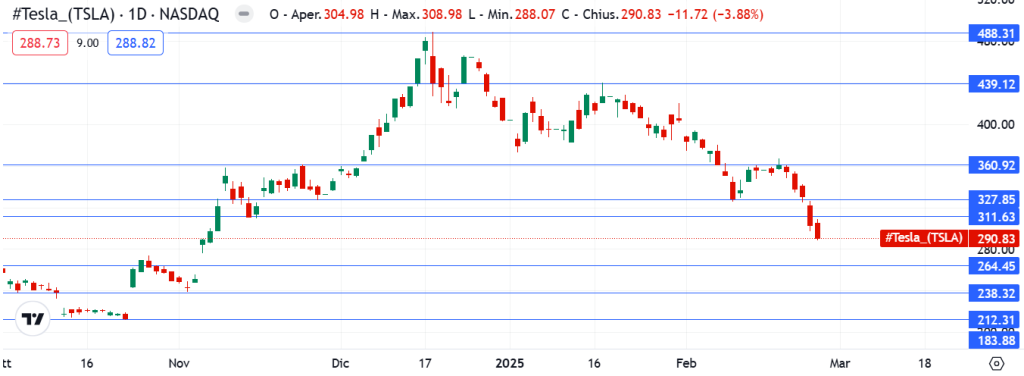Click the Mar label on time axis
Screen dimensions: 1024x376
pyautogui.click(x=839, y=363)
